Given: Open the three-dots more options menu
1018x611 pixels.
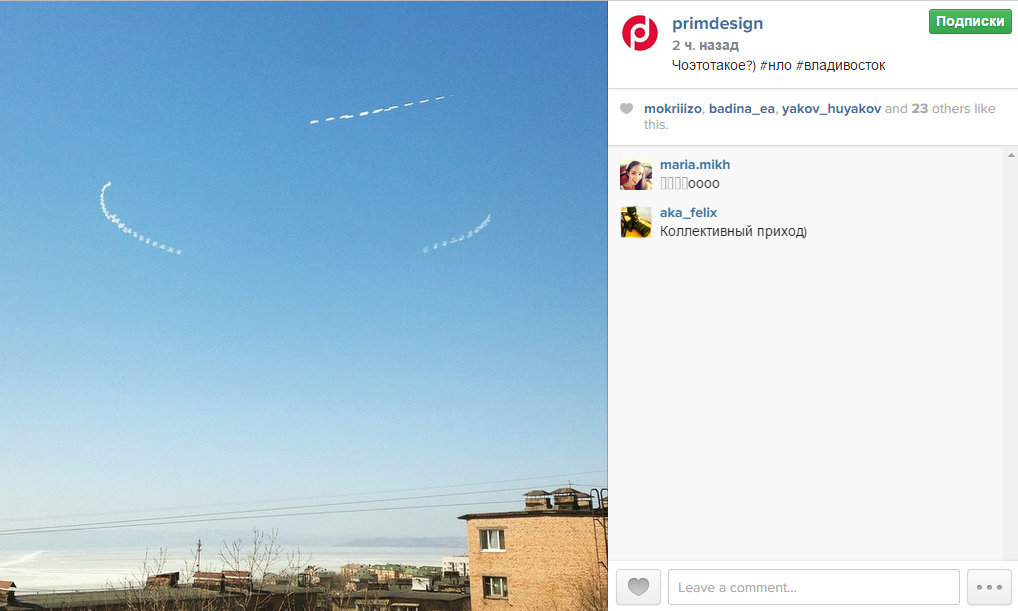Looking at the screenshot, I should click(989, 587).
